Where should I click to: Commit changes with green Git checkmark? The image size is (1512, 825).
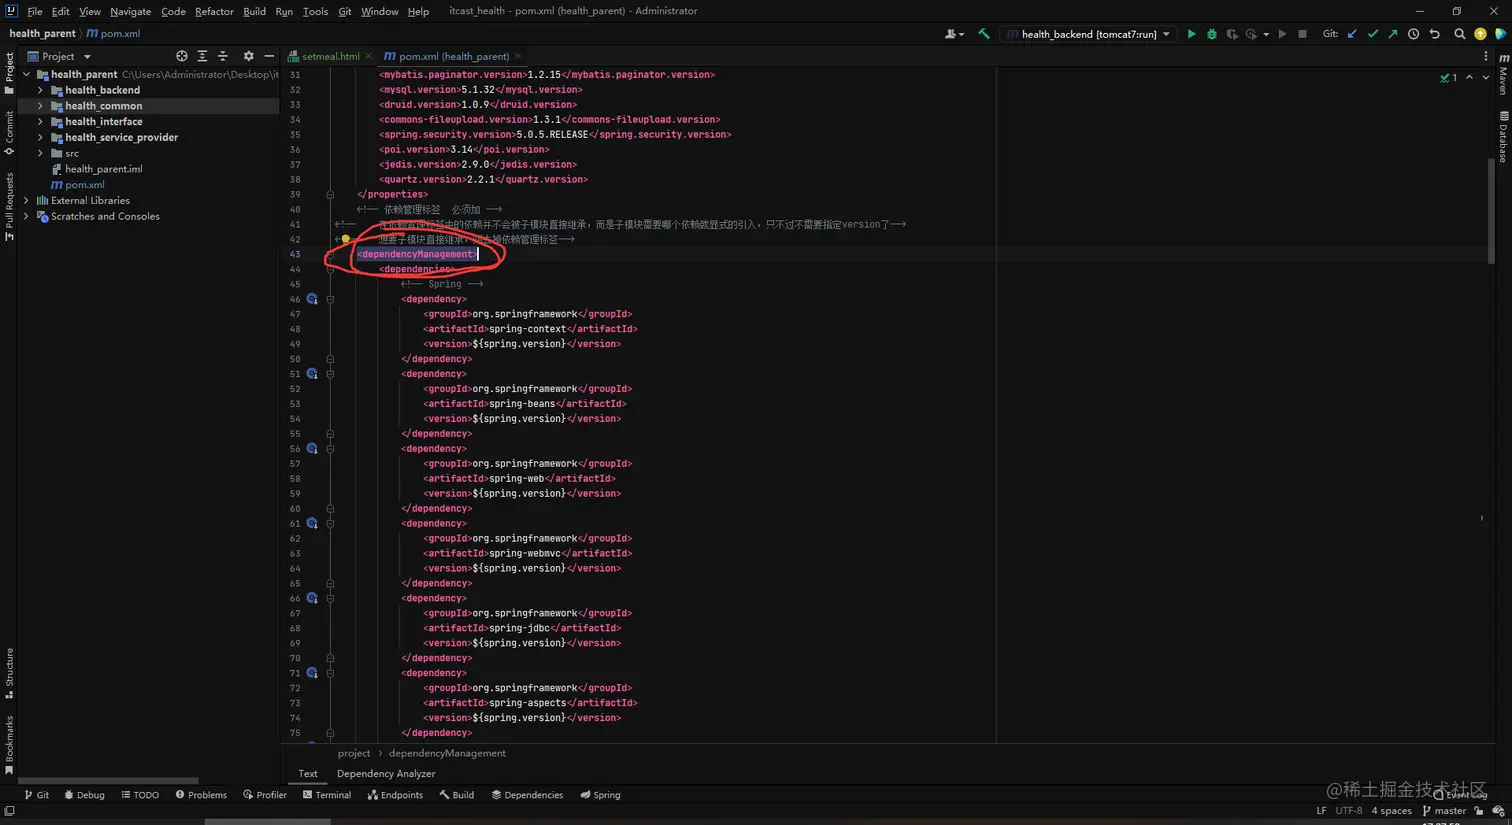click(1373, 34)
